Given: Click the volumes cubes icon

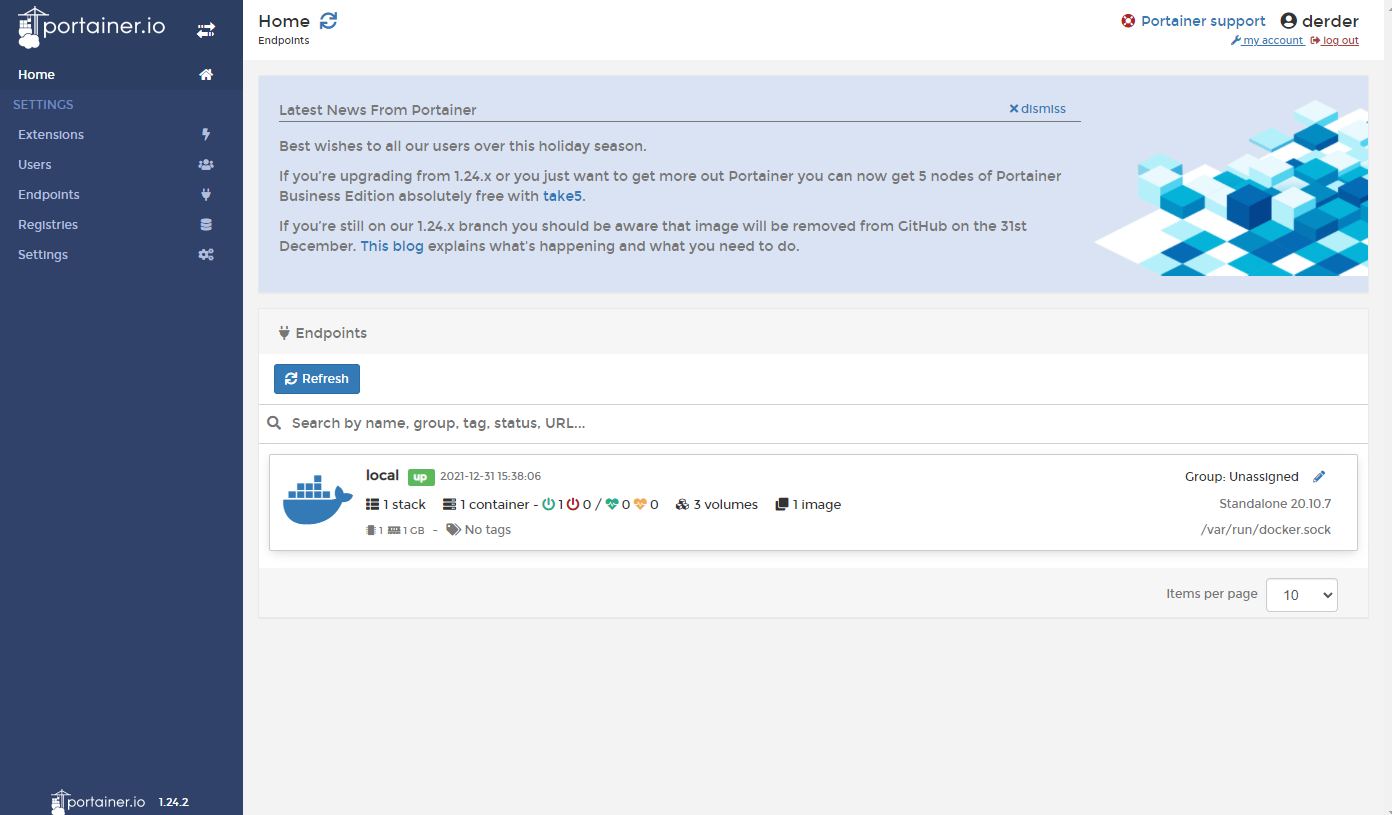Looking at the screenshot, I should [x=682, y=505].
